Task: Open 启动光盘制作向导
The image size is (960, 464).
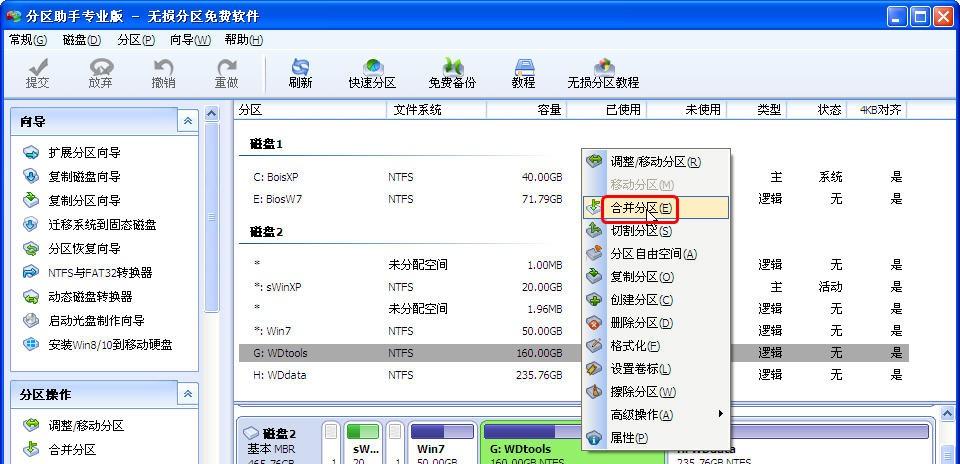Action: pyautogui.click(x=84, y=320)
